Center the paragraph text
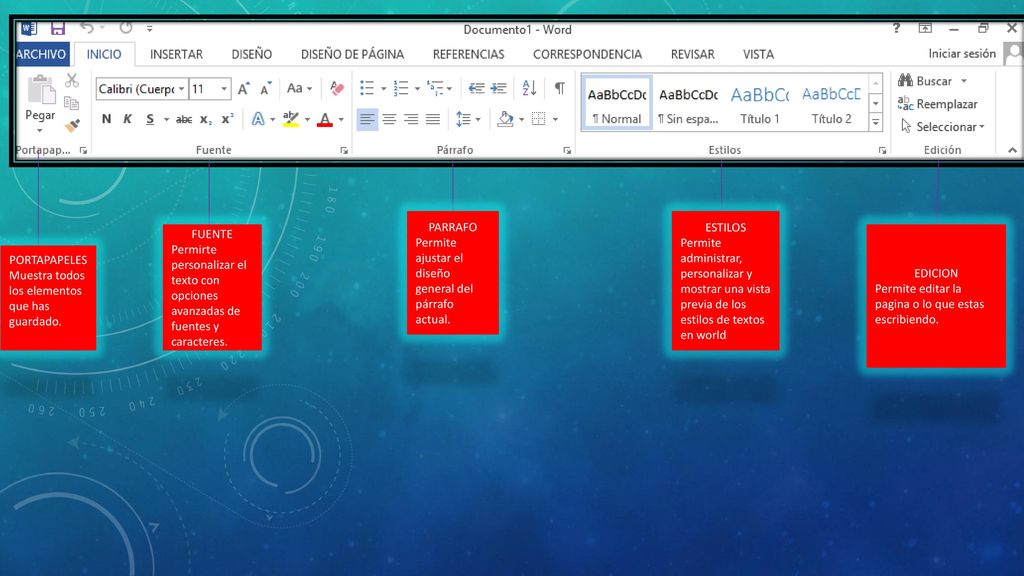 coord(389,120)
